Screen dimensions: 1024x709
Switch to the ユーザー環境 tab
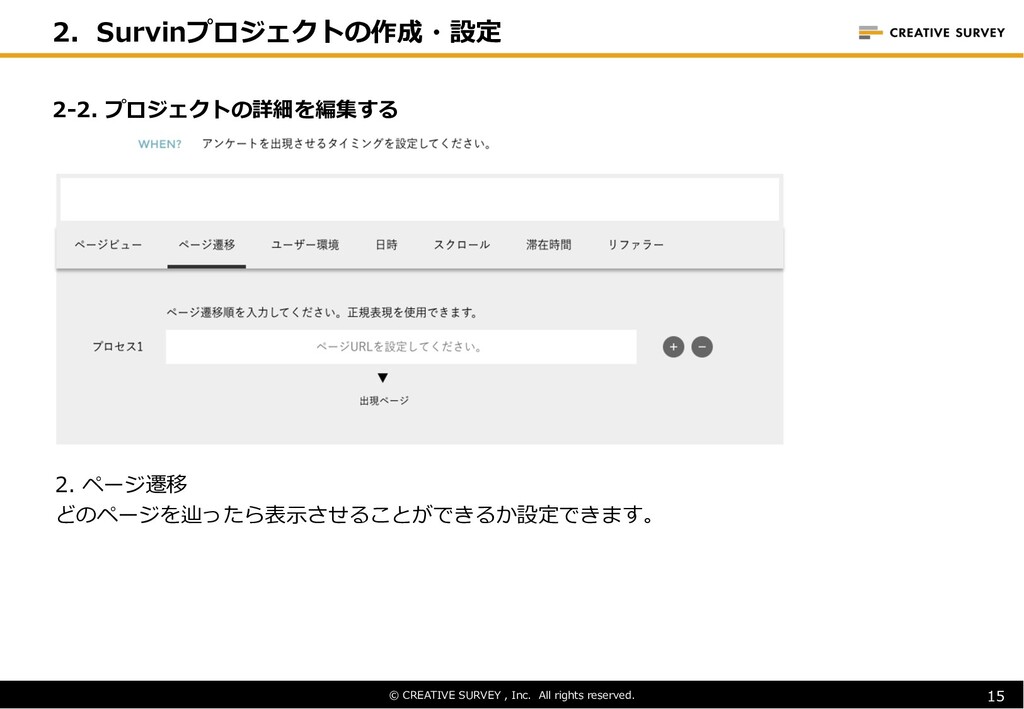tap(305, 245)
